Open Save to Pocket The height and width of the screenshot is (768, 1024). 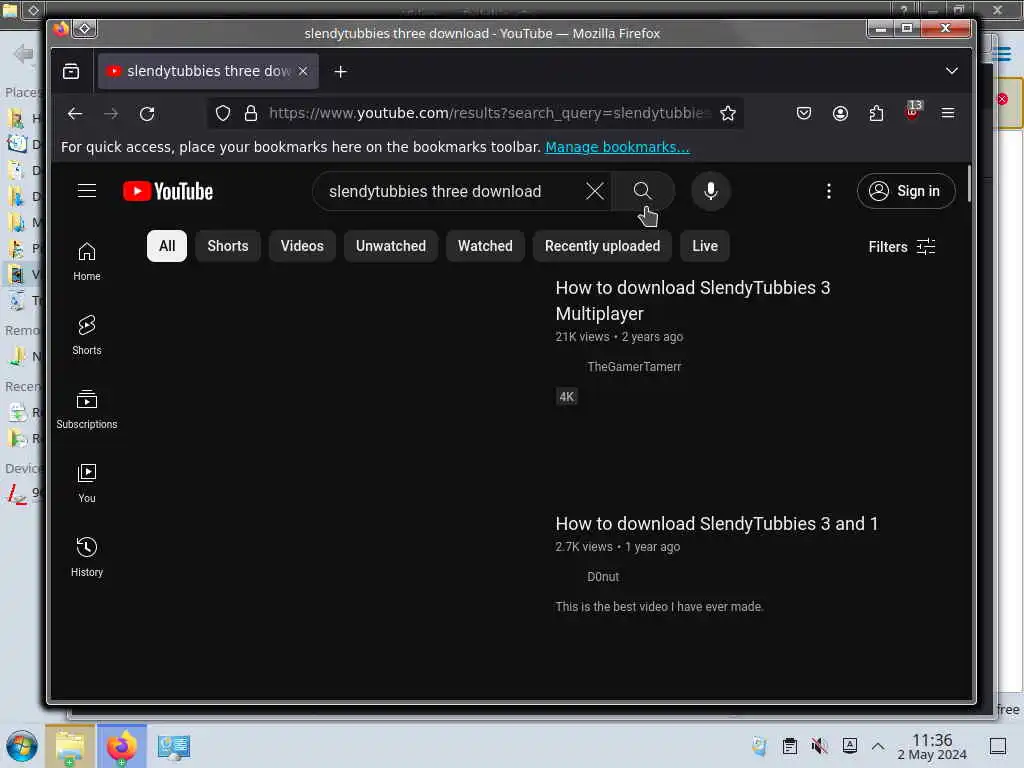click(x=804, y=114)
